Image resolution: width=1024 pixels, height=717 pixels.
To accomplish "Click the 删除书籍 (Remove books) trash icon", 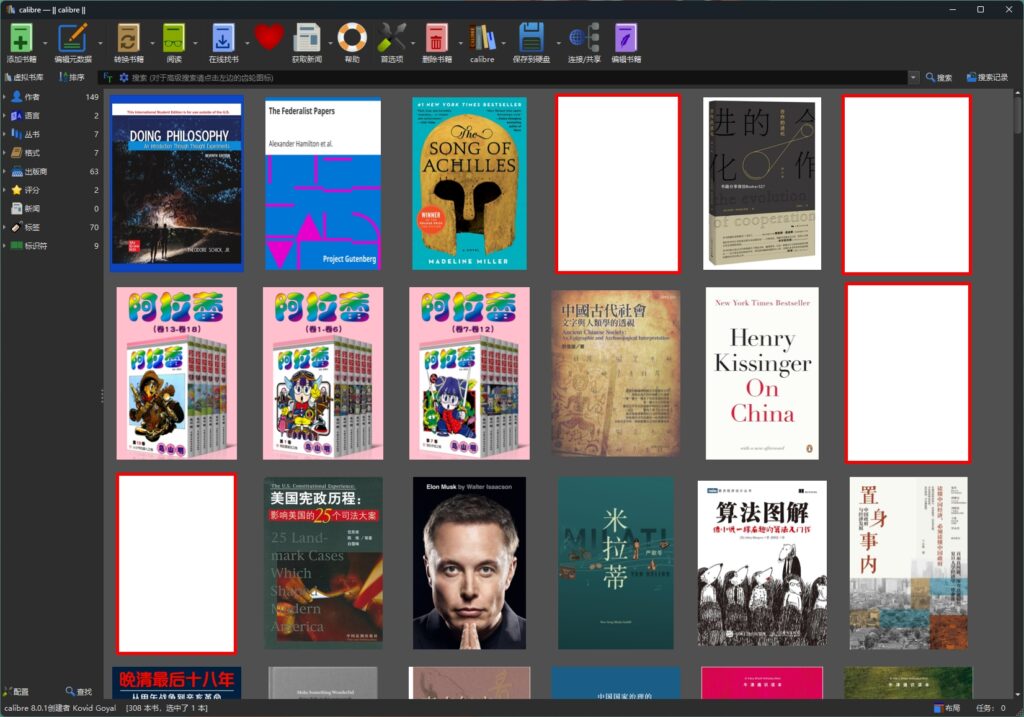I will [x=436, y=40].
